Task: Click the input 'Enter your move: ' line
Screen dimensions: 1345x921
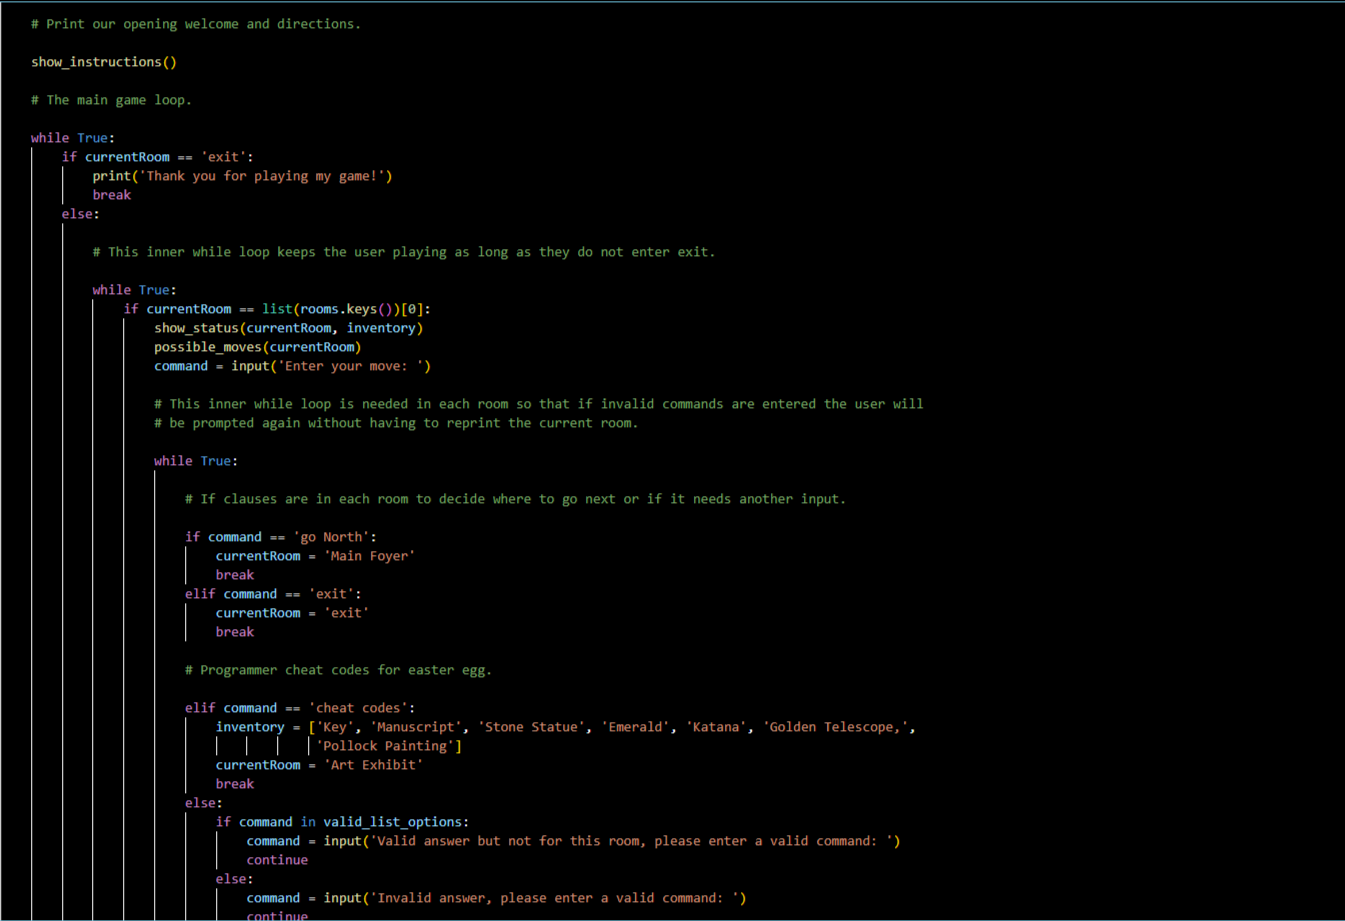Action: point(293,366)
